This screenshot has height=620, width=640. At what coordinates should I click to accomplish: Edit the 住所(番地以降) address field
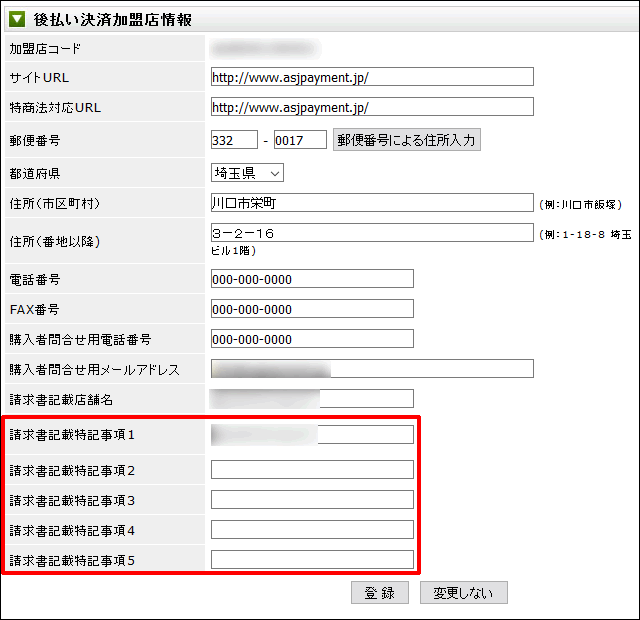tap(372, 233)
